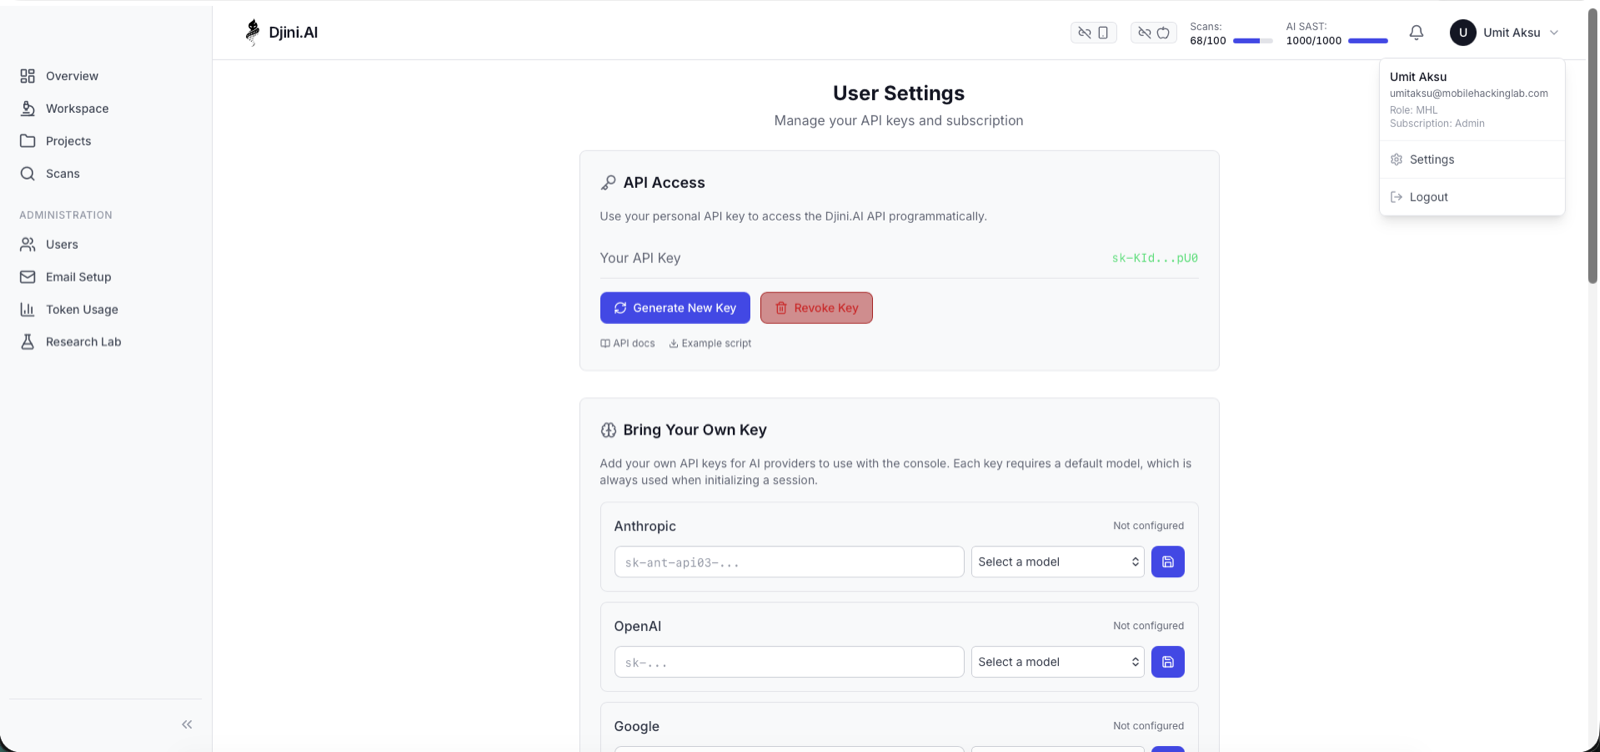1600x752 pixels.
Task: Save the OpenAI key with disk icon
Action: [1168, 662]
